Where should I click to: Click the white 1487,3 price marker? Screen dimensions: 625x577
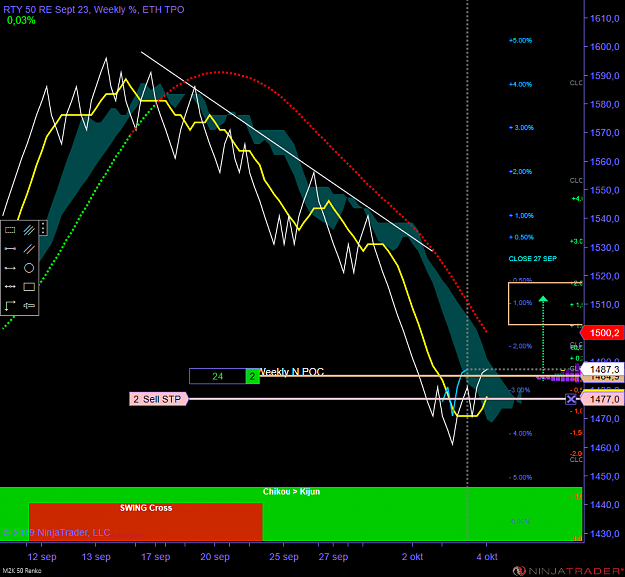[x=602, y=369]
